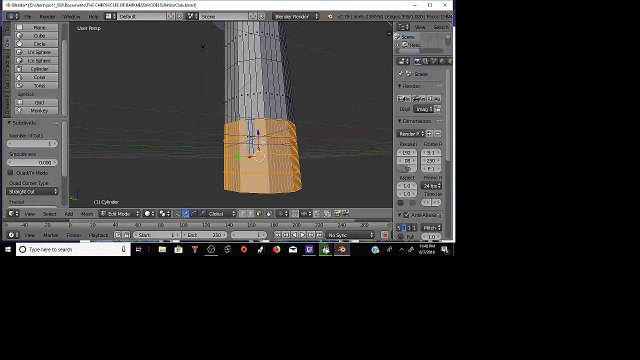640x360 pixels.
Task: Open the Render menu
Action: (x=47, y=16)
